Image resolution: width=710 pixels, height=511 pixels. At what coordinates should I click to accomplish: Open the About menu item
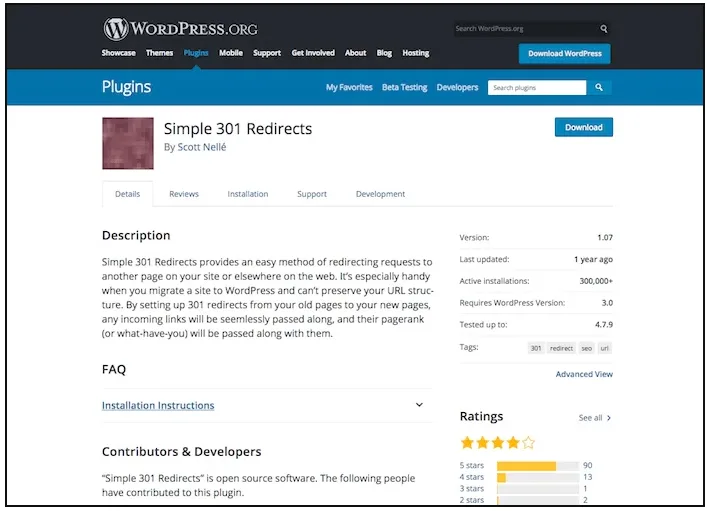coord(355,53)
